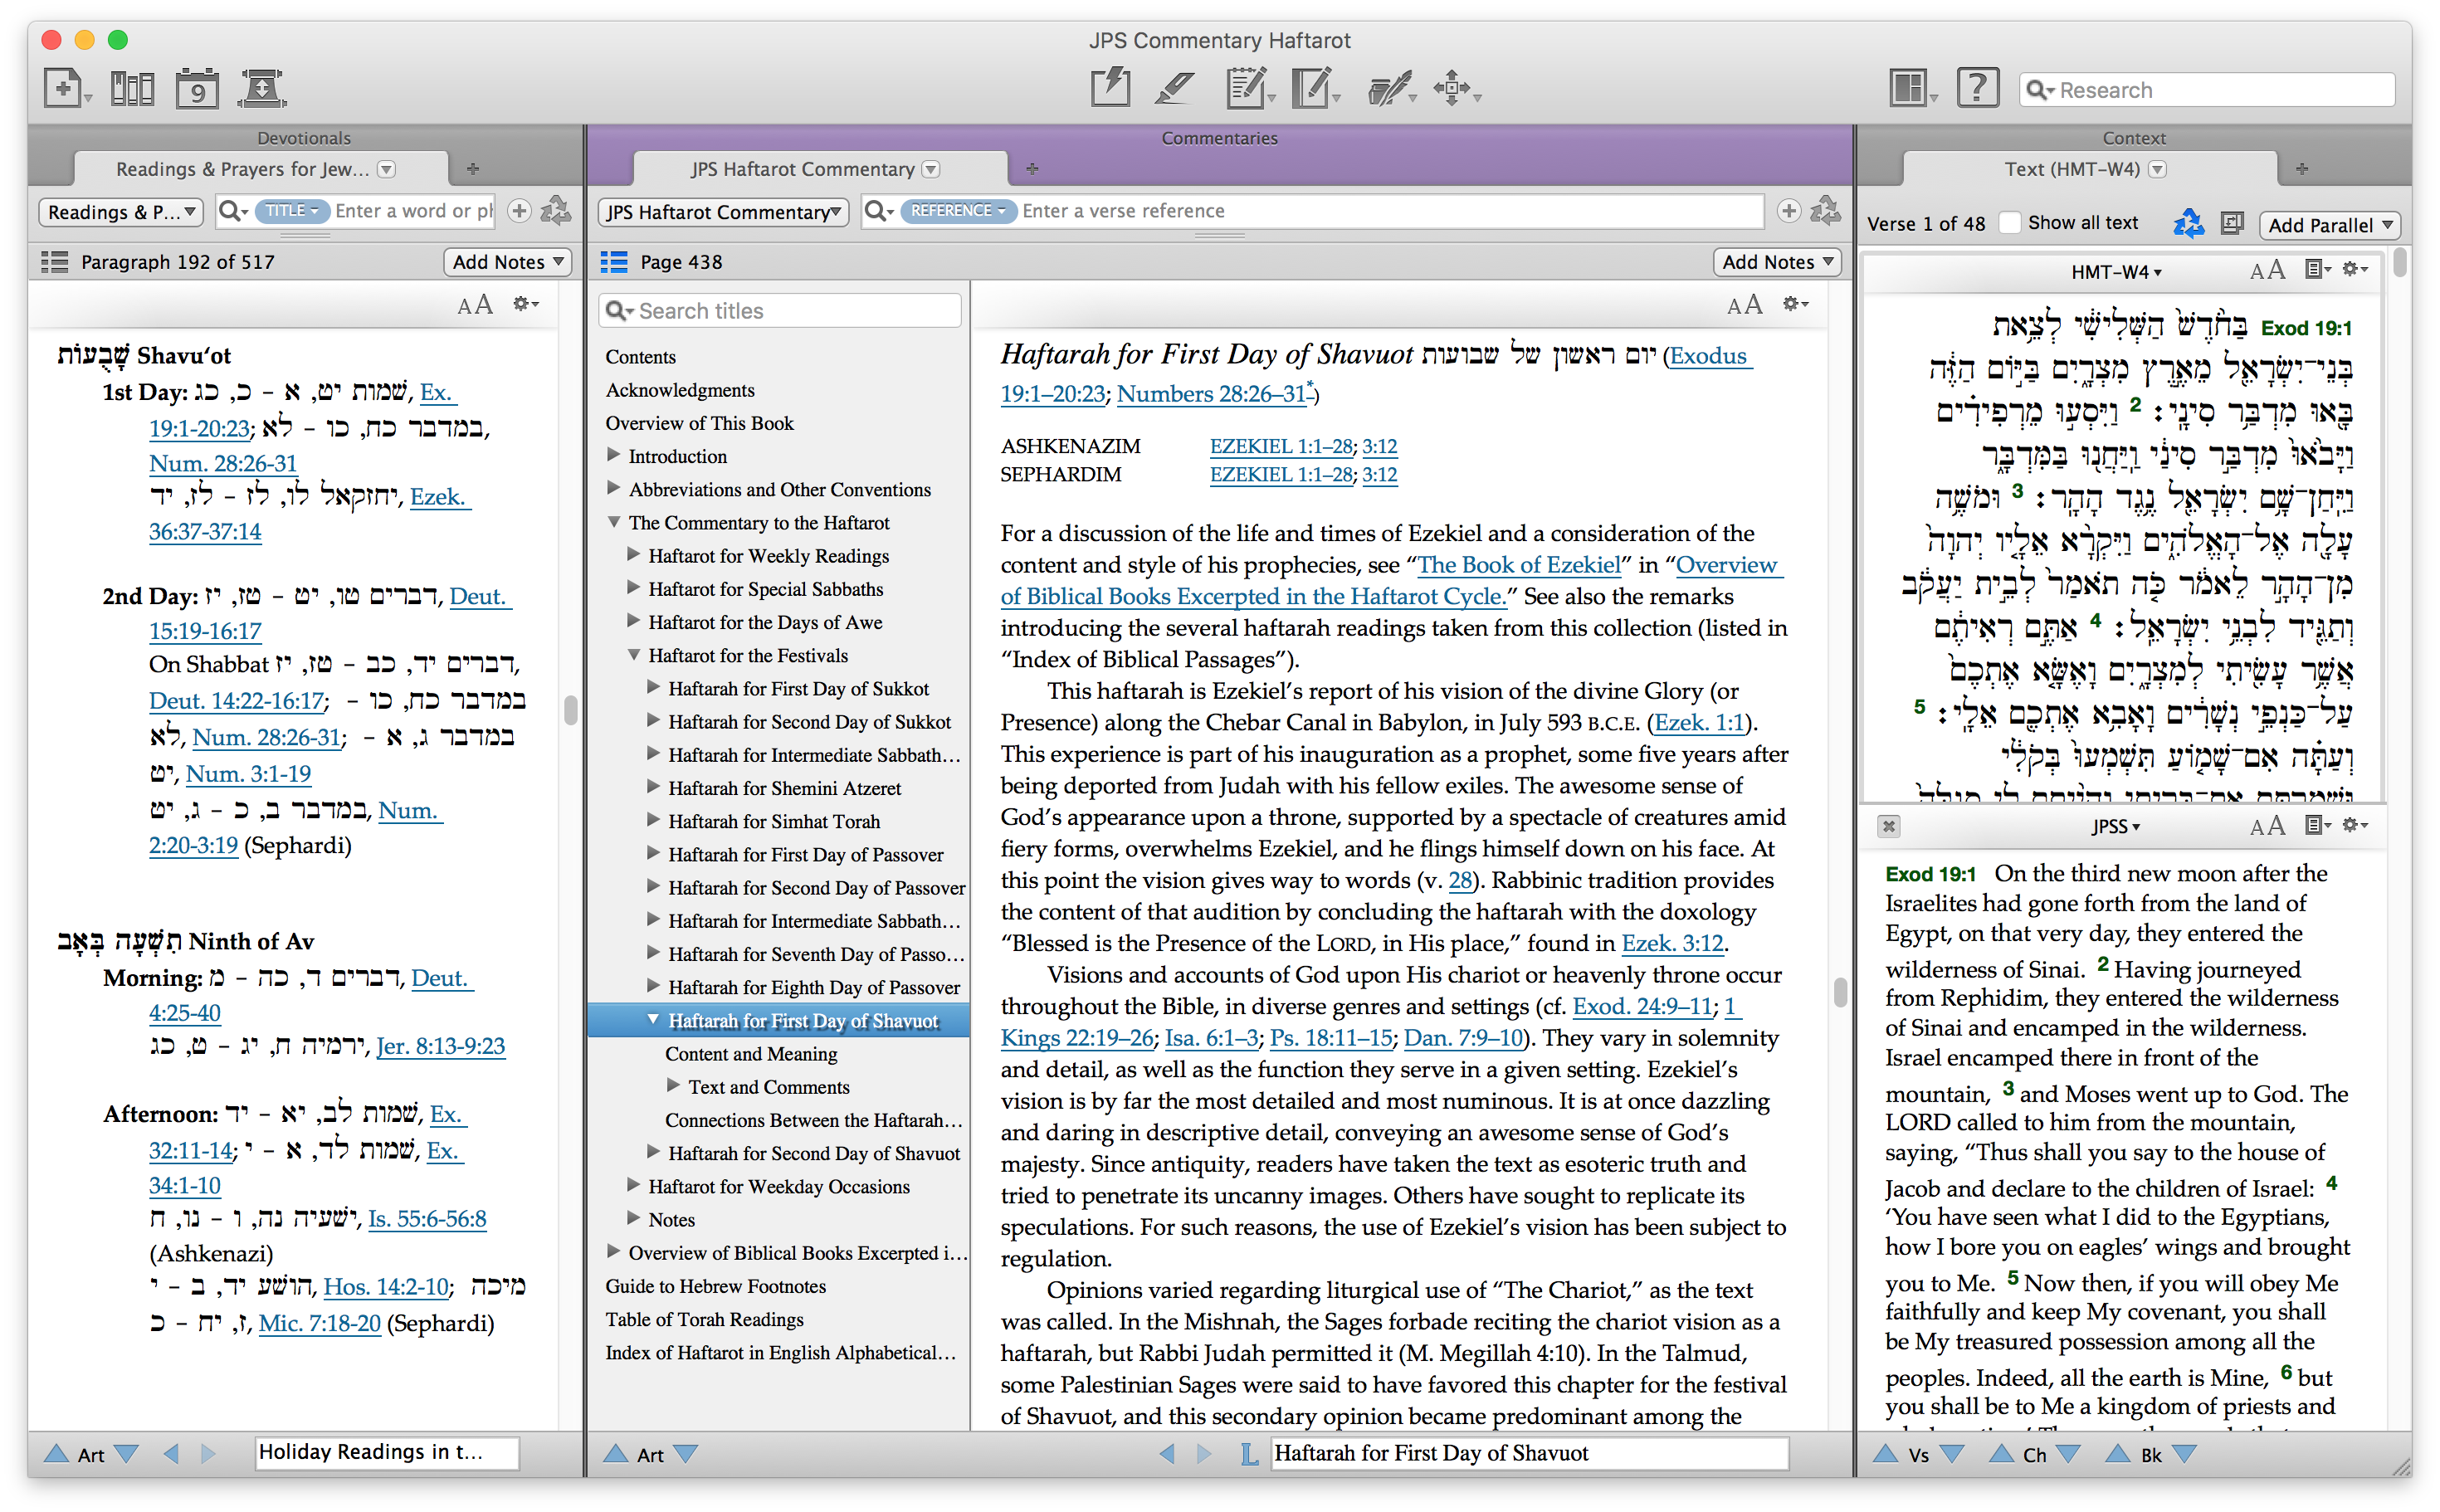Open the highlight styles pen icon
Image resolution: width=2440 pixels, height=1512 pixels.
[x=1390, y=88]
